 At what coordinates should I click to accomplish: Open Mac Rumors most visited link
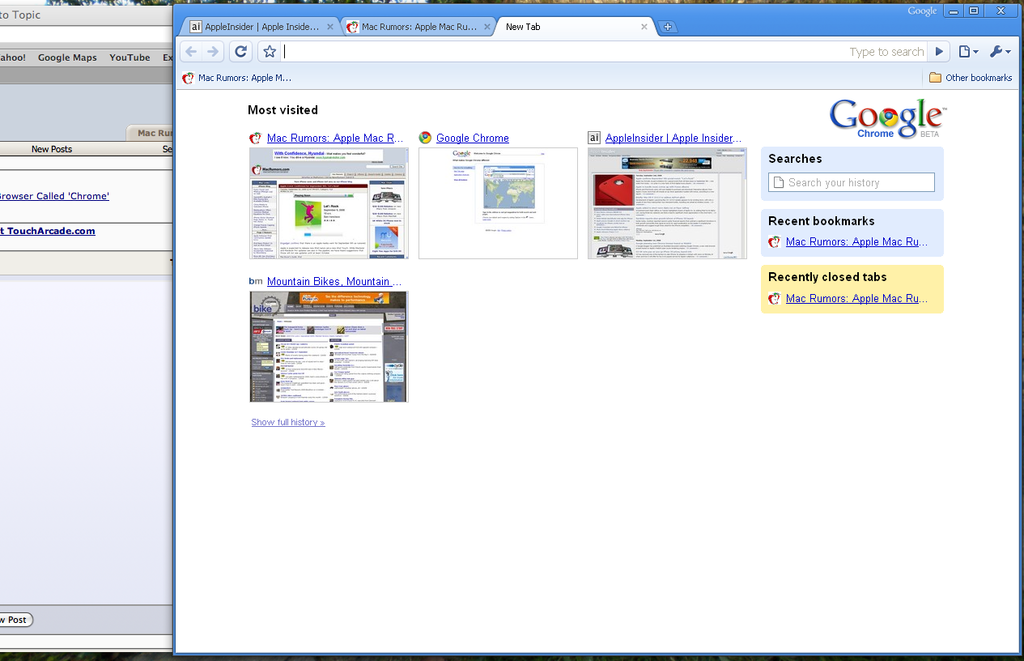(335, 138)
